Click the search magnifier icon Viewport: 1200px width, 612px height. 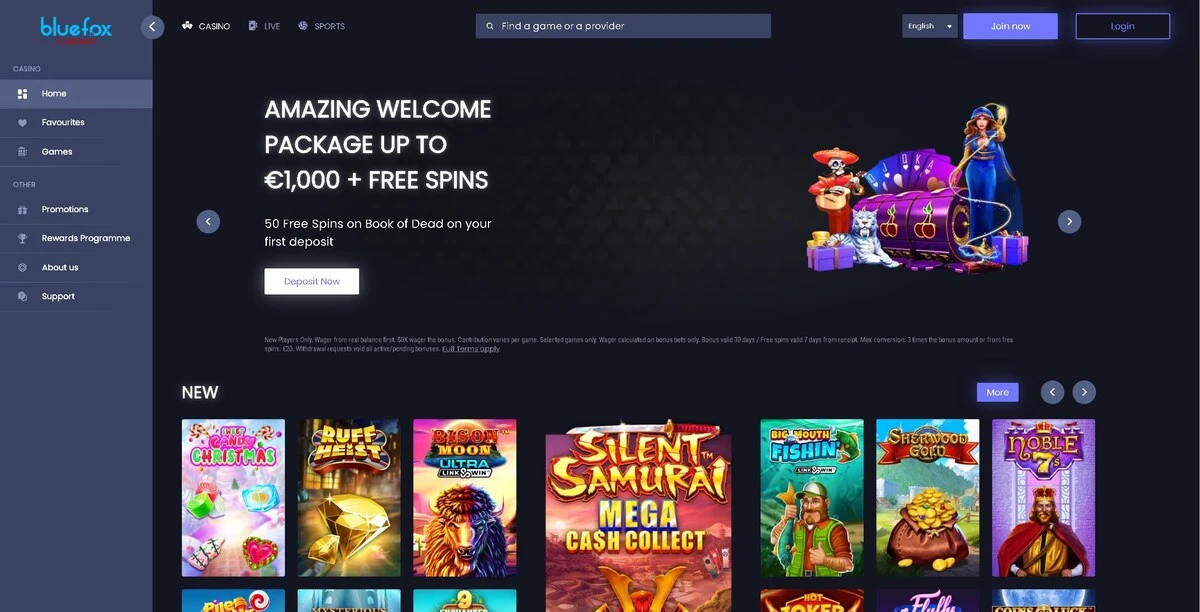490,26
